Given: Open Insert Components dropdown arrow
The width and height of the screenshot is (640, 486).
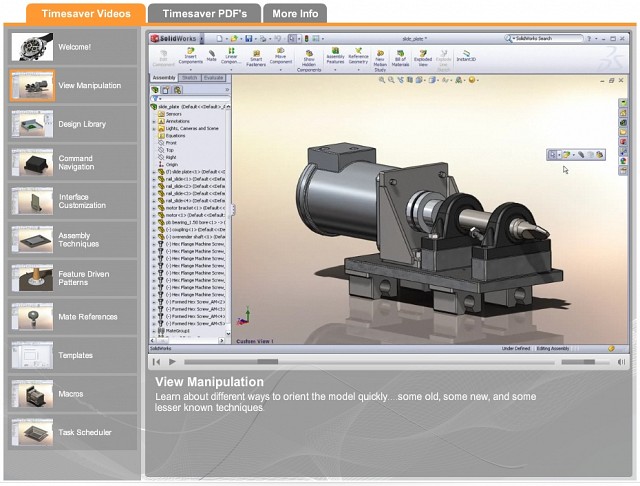Looking at the screenshot, I should coord(190,70).
